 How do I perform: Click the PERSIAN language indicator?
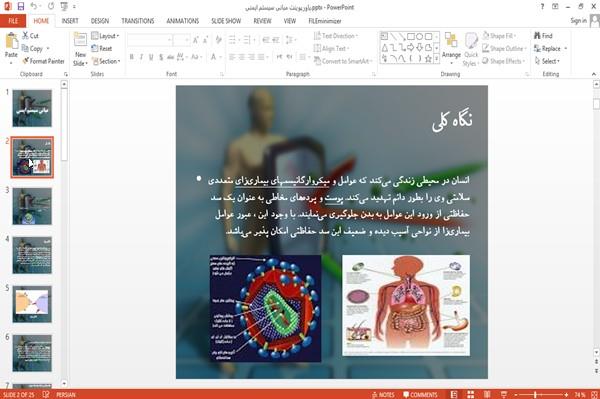click(x=66, y=395)
